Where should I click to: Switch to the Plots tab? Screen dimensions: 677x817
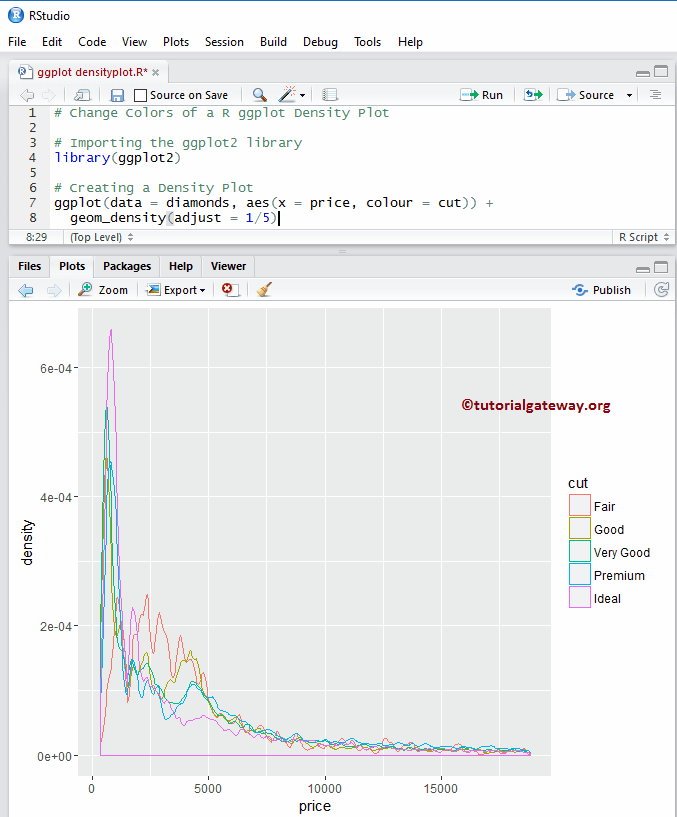click(x=72, y=266)
